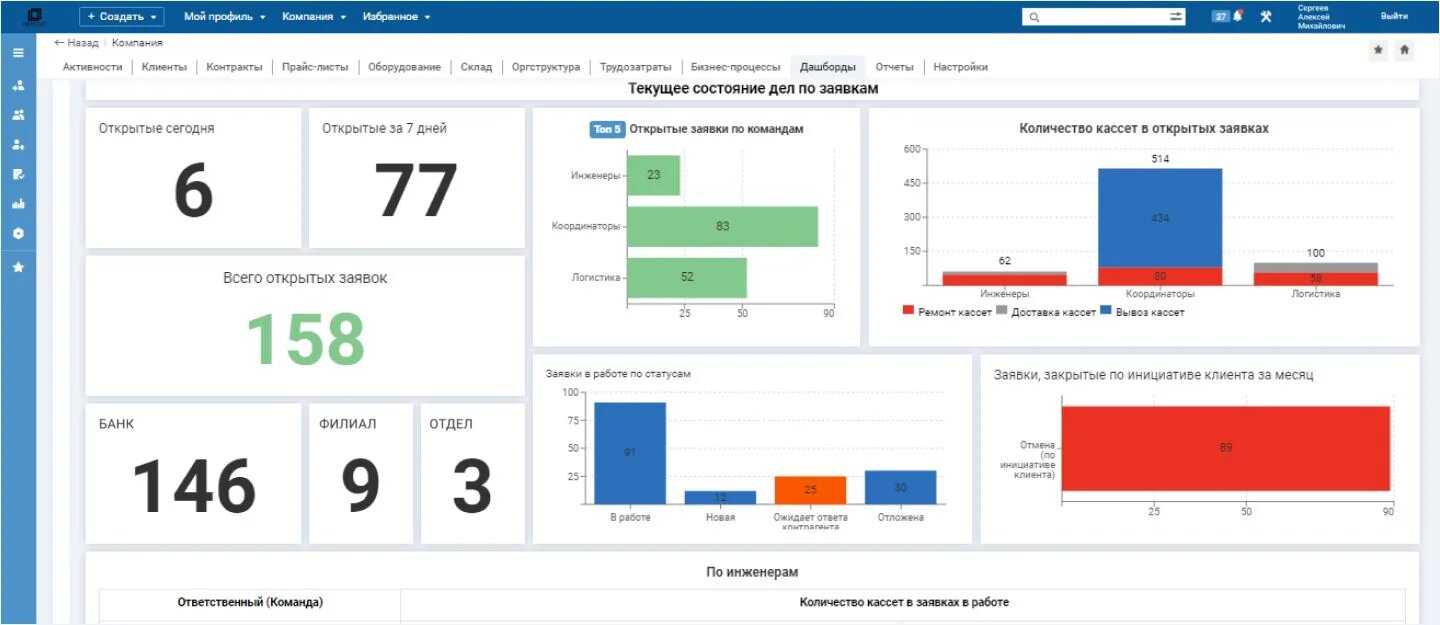The width and height of the screenshot is (1440, 625).
Task: Open the user name Сергеев Алексей Михайлович
Action: pyautogui.click(x=1322, y=16)
